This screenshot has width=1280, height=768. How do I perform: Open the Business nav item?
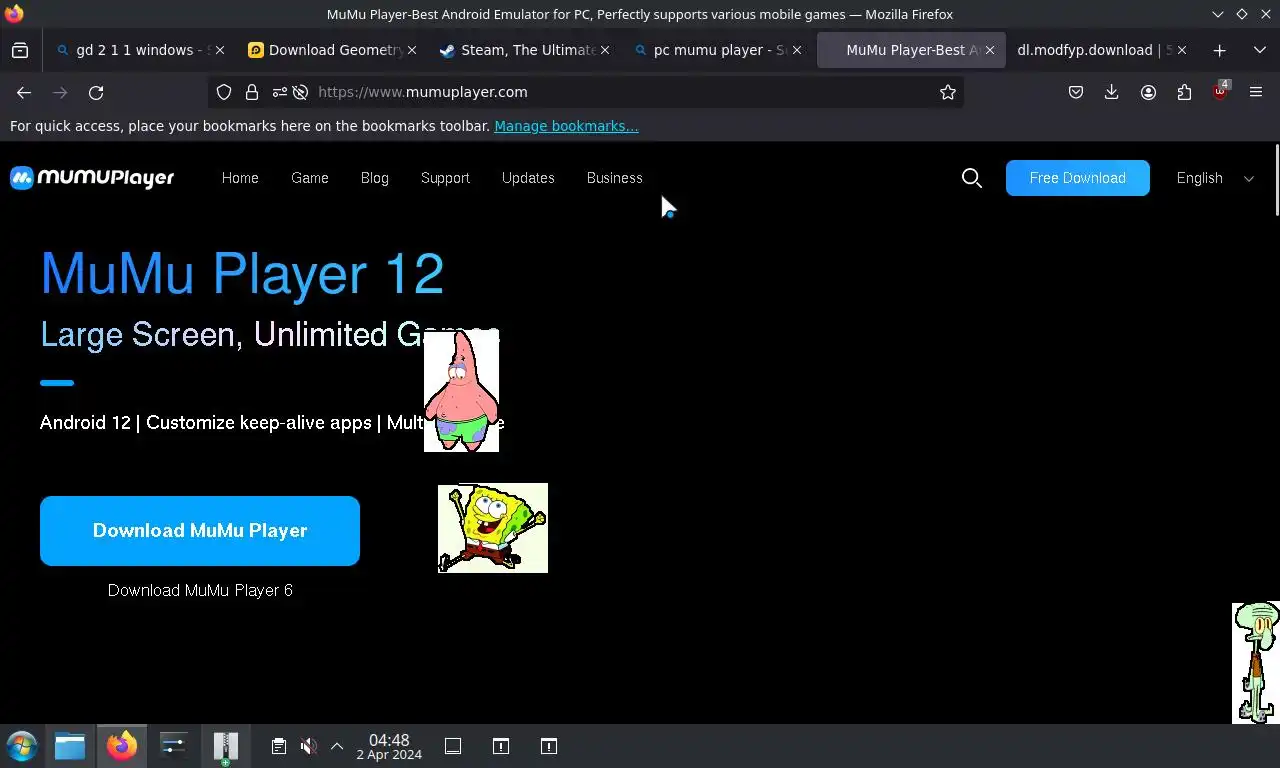(x=615, y=178)
